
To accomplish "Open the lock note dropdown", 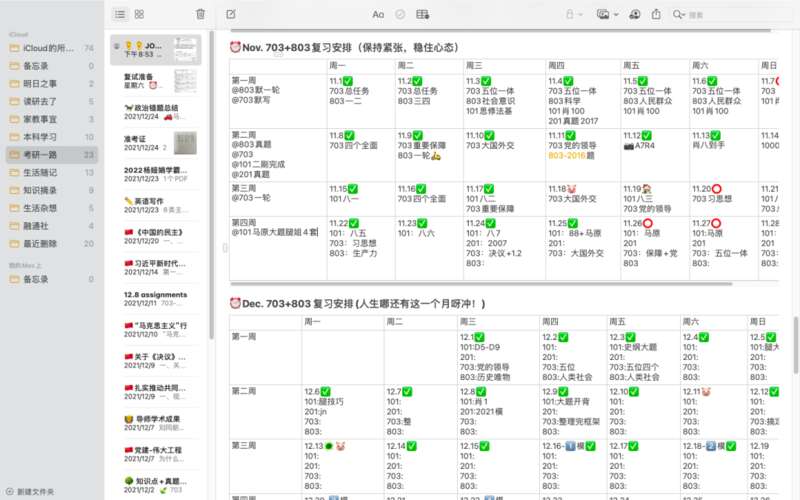I will coord(573,14).
